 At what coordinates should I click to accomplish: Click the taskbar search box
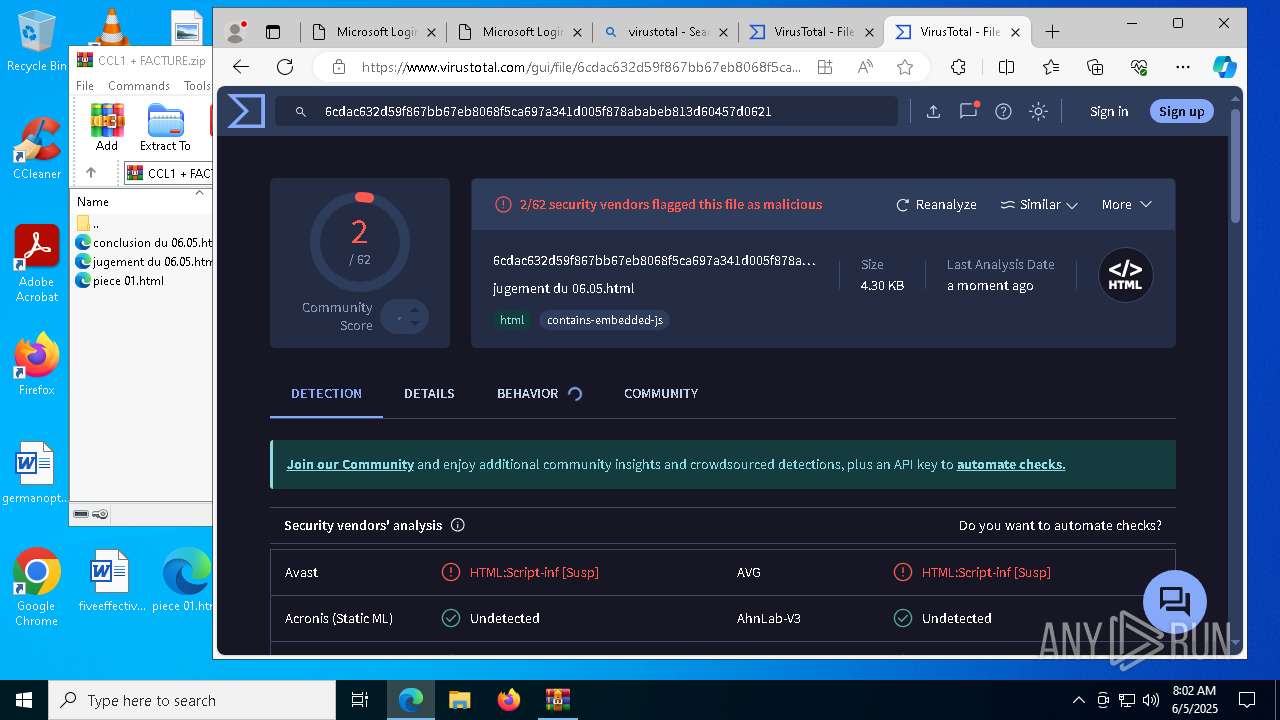tap(192, 700)
